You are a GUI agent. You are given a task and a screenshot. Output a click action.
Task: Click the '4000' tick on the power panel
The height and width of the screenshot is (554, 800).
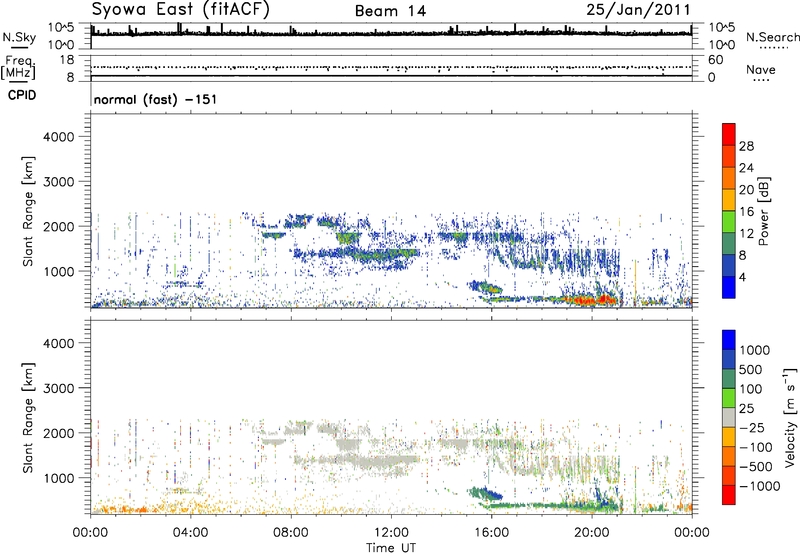[59, 137]
